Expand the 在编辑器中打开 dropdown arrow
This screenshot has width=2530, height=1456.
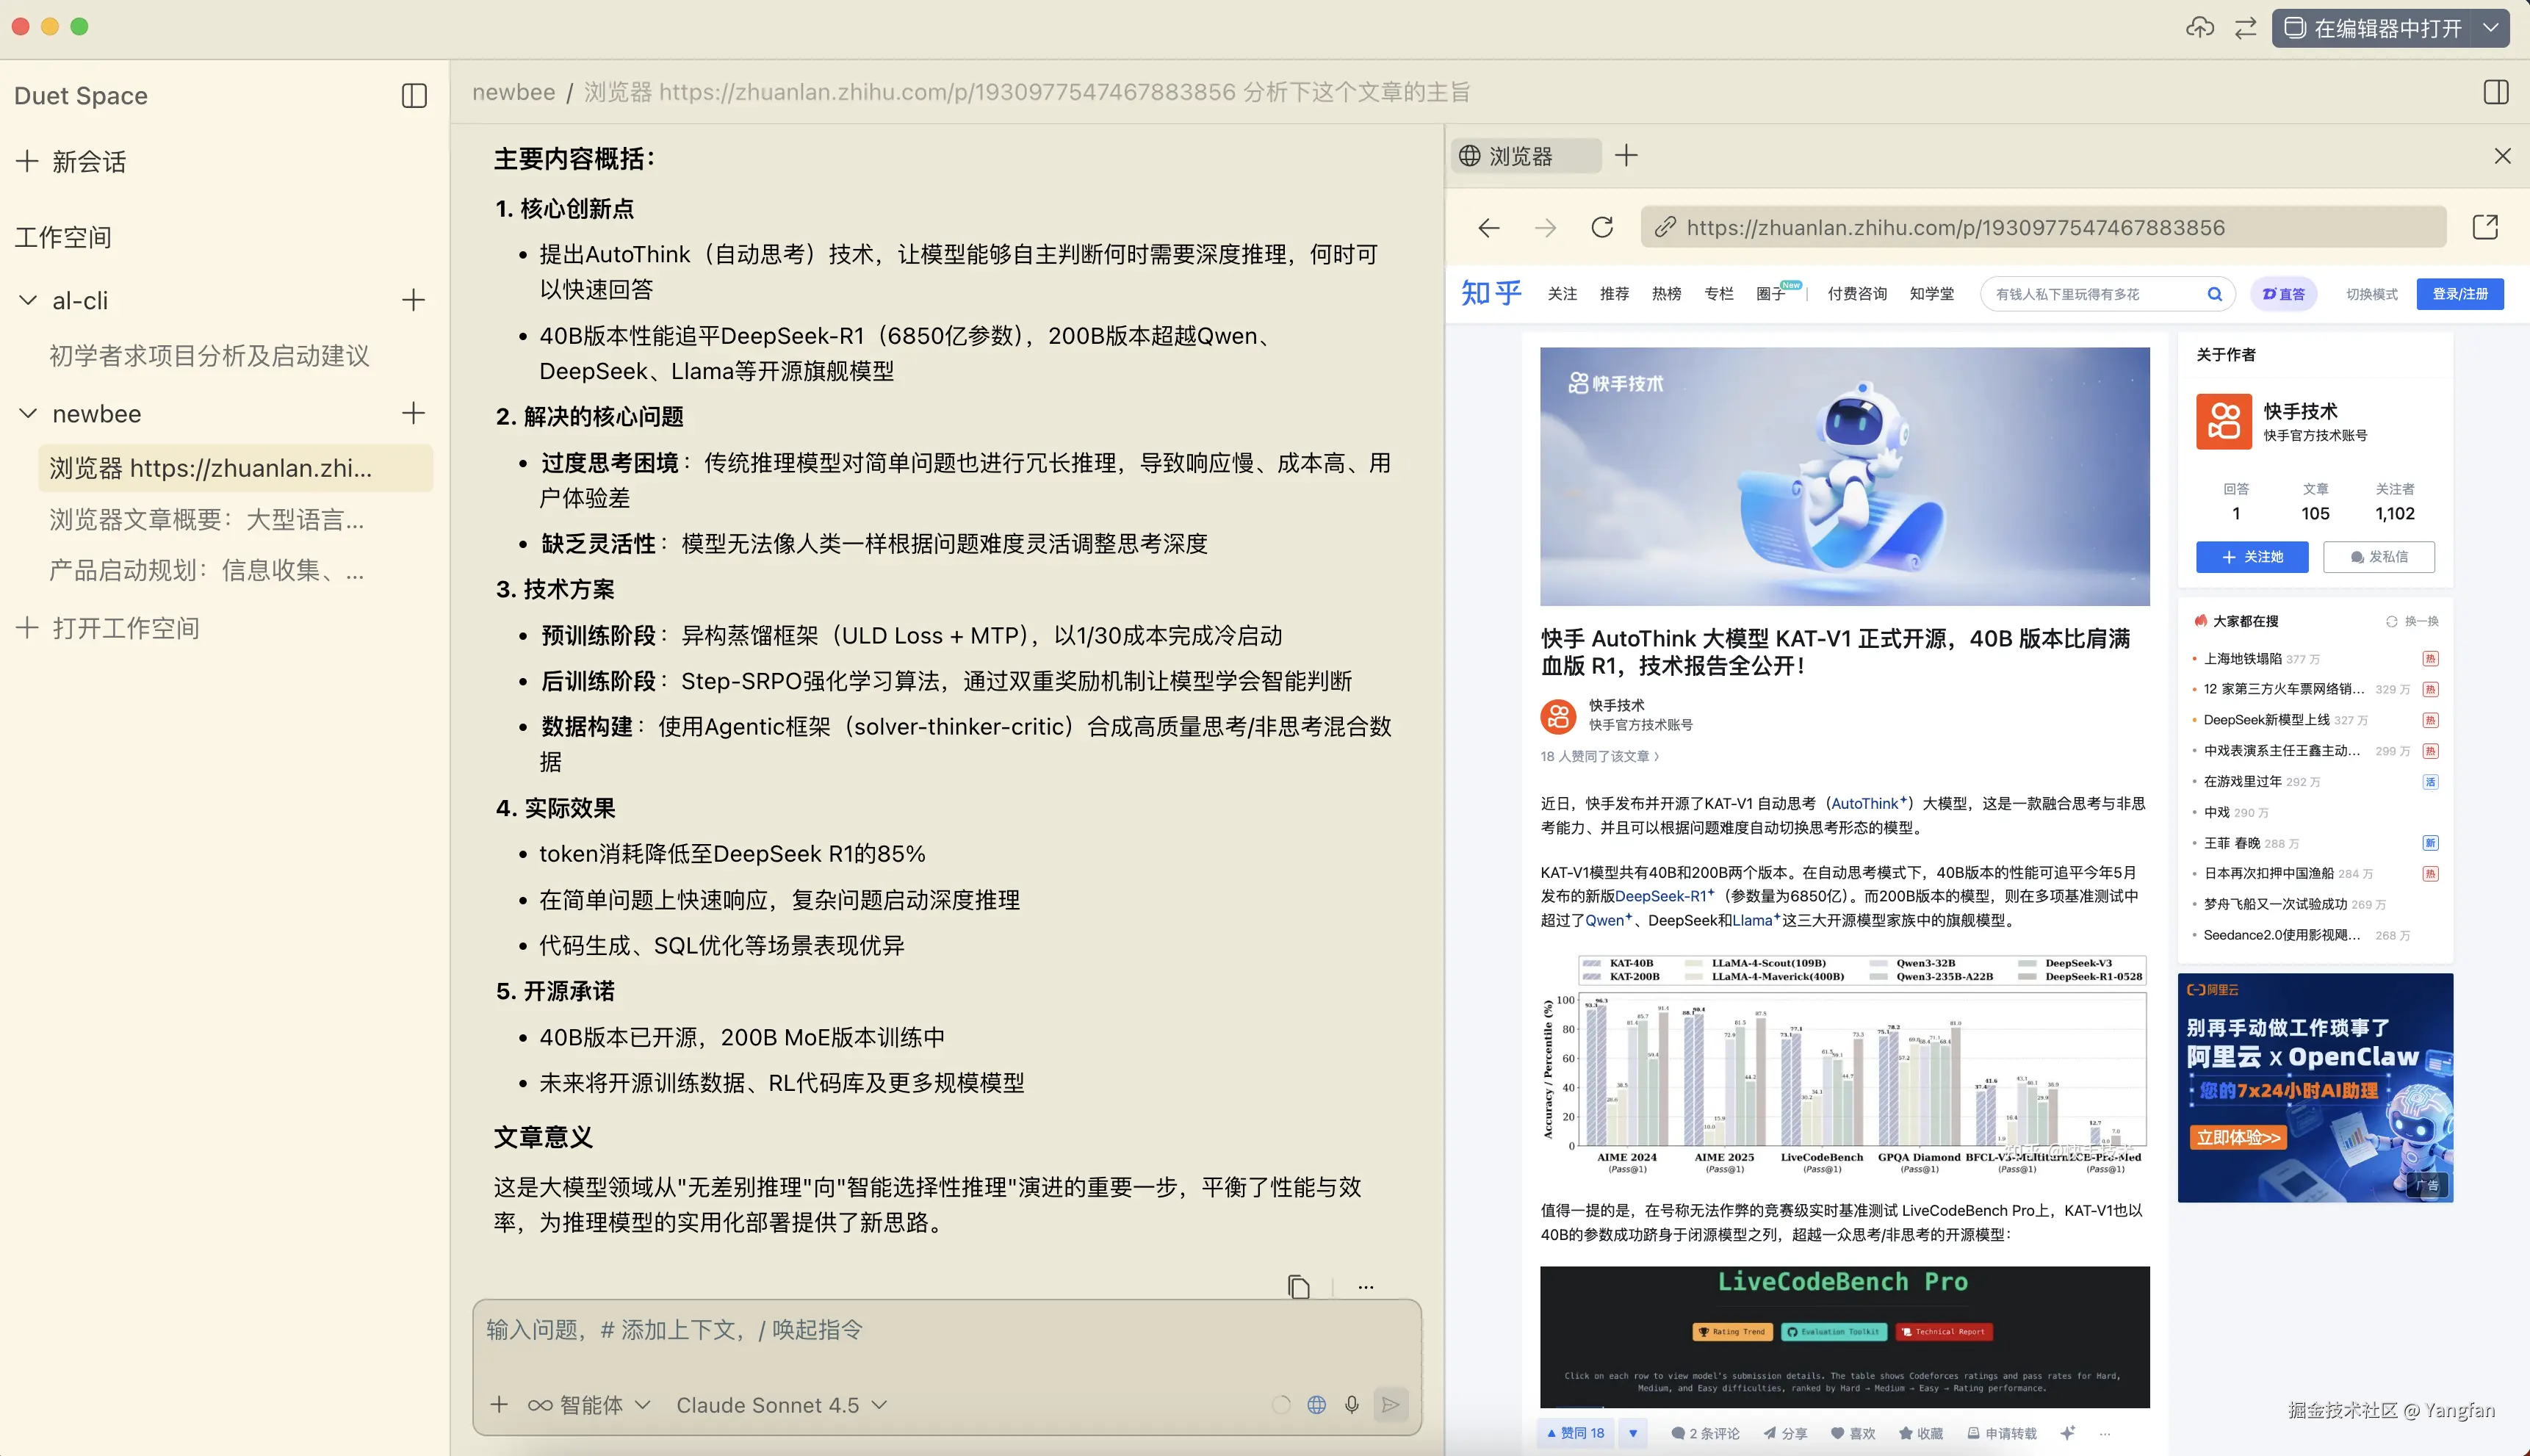2491,28
